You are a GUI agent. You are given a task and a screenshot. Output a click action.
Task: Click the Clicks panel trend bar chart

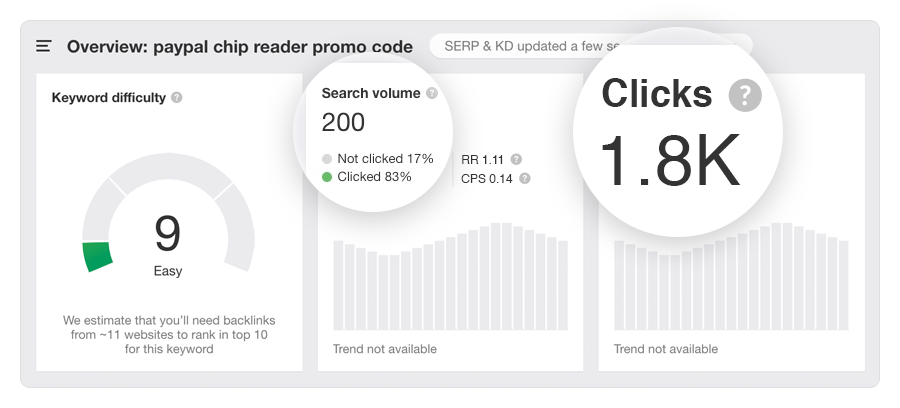click(x=731, y=277)
